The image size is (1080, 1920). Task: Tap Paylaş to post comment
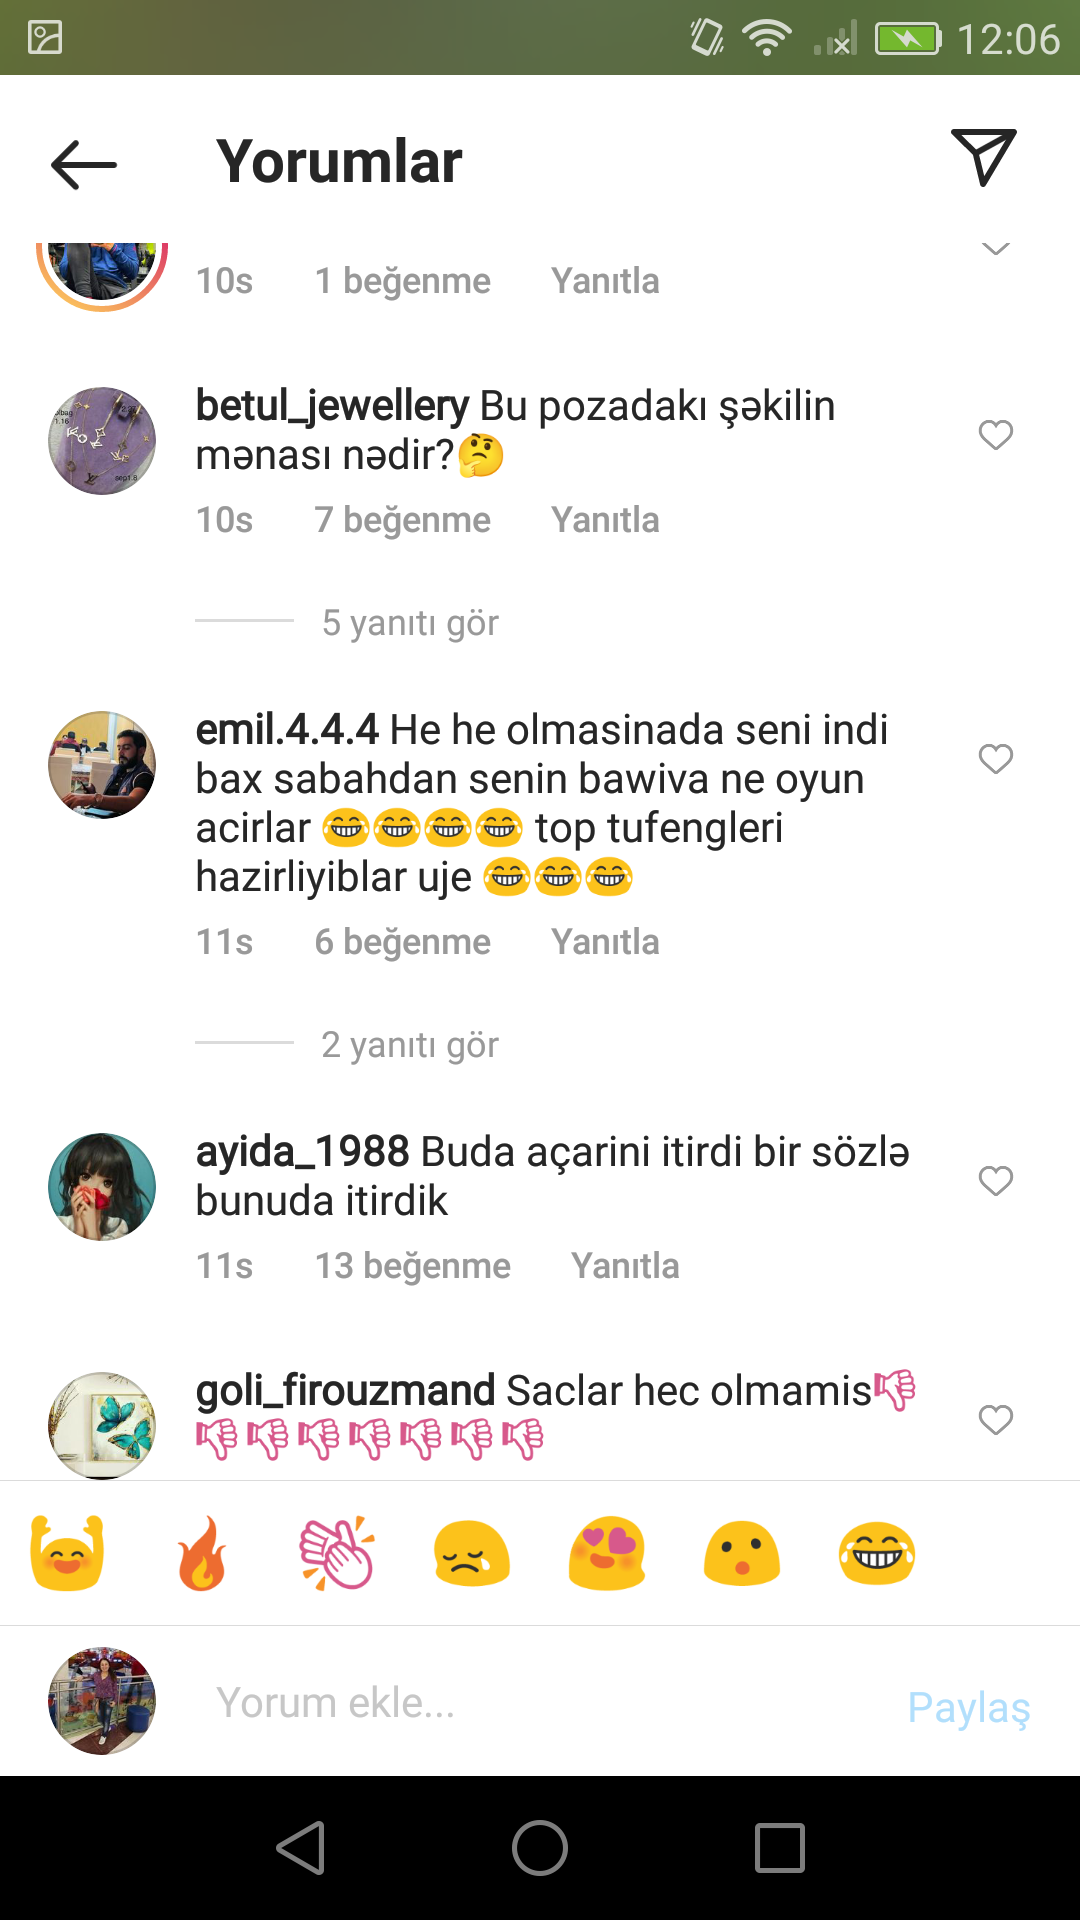(x=969, y=1707)
